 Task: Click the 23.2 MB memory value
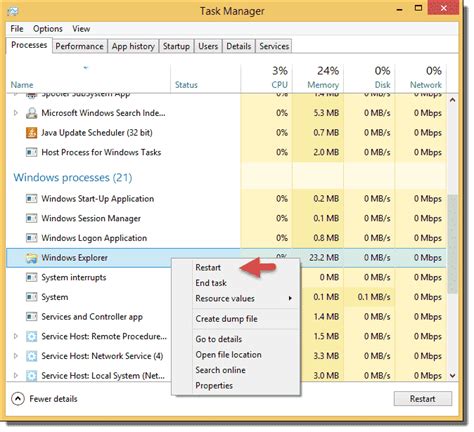pyautogui.click(x=324, y=258)
